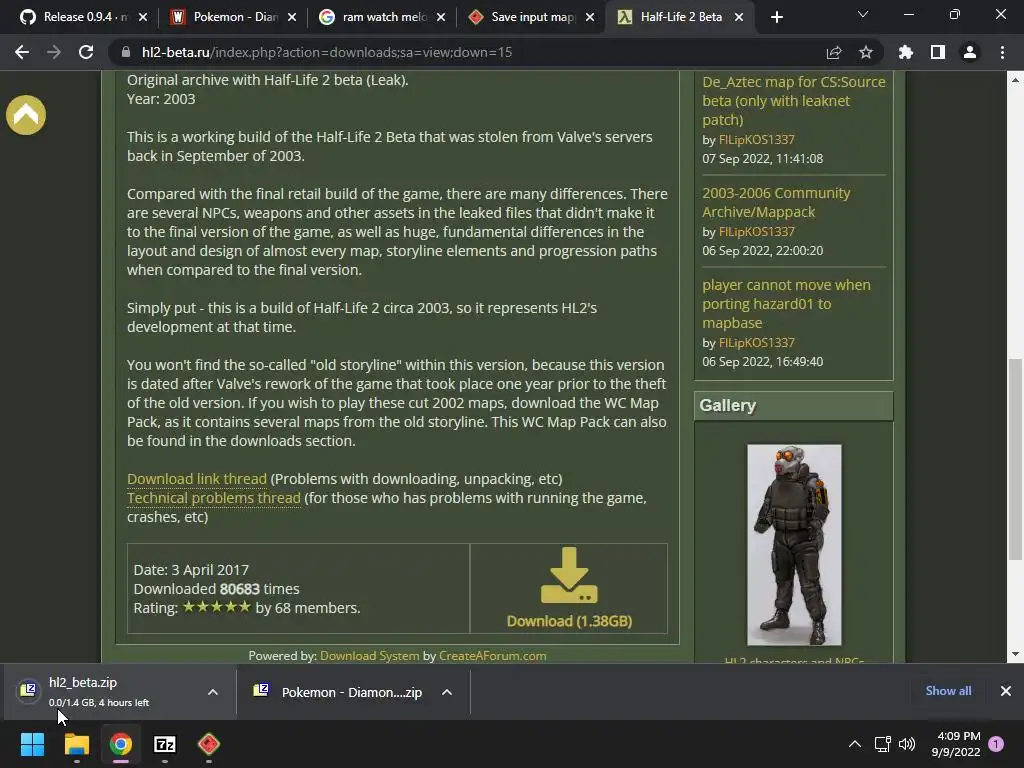The width and height of the screenshot is (1024, 768).
Task: Click the page vertical scrollbar thumb
Action: click(1015, 460)
